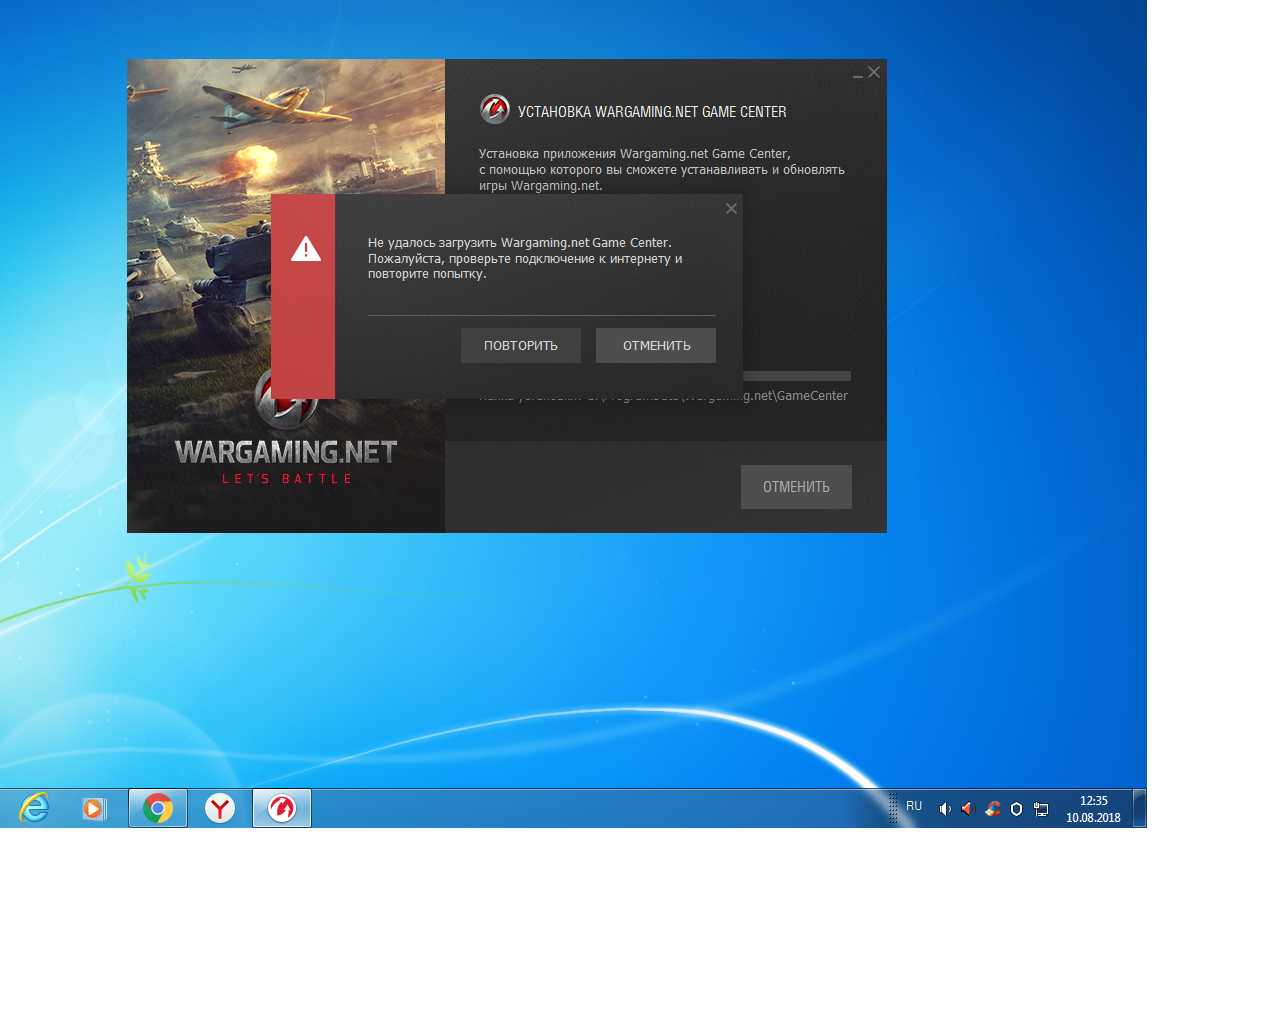Click ОТМЕНИТЬ in the error dialog
Viewport: 1280px width, 1024px height.
656,346
